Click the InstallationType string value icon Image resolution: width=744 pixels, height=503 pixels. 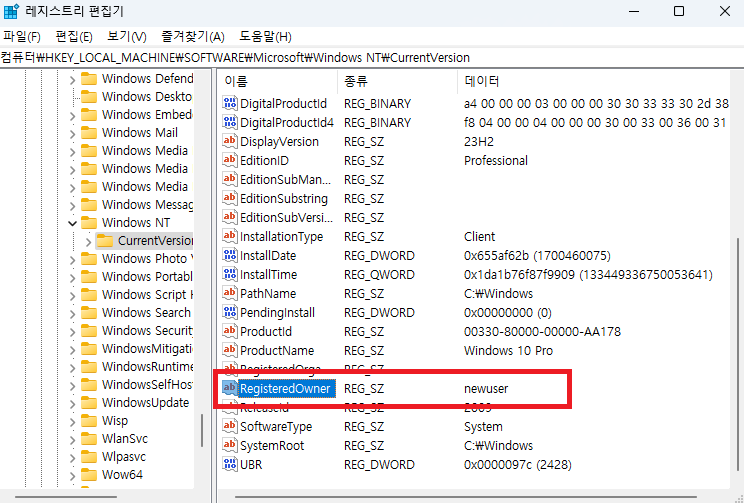(x=230, y=236)
